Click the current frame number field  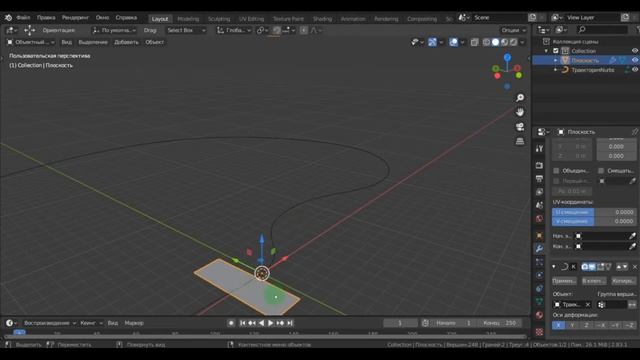coord(400,323)
